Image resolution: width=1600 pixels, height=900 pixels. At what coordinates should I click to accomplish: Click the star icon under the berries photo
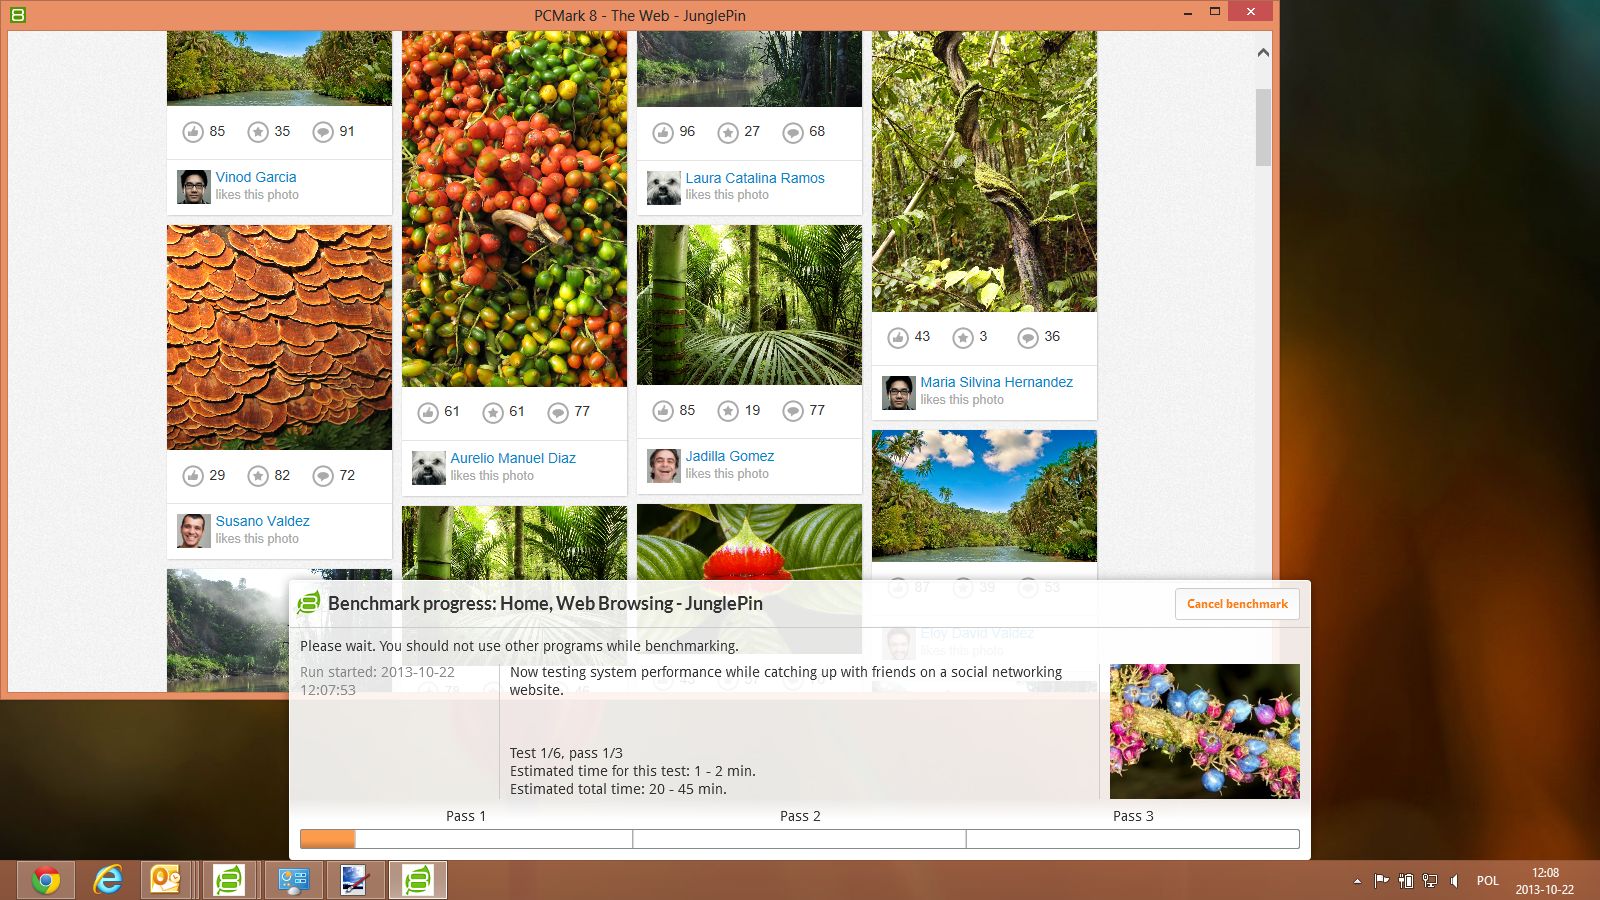(493, 412)
